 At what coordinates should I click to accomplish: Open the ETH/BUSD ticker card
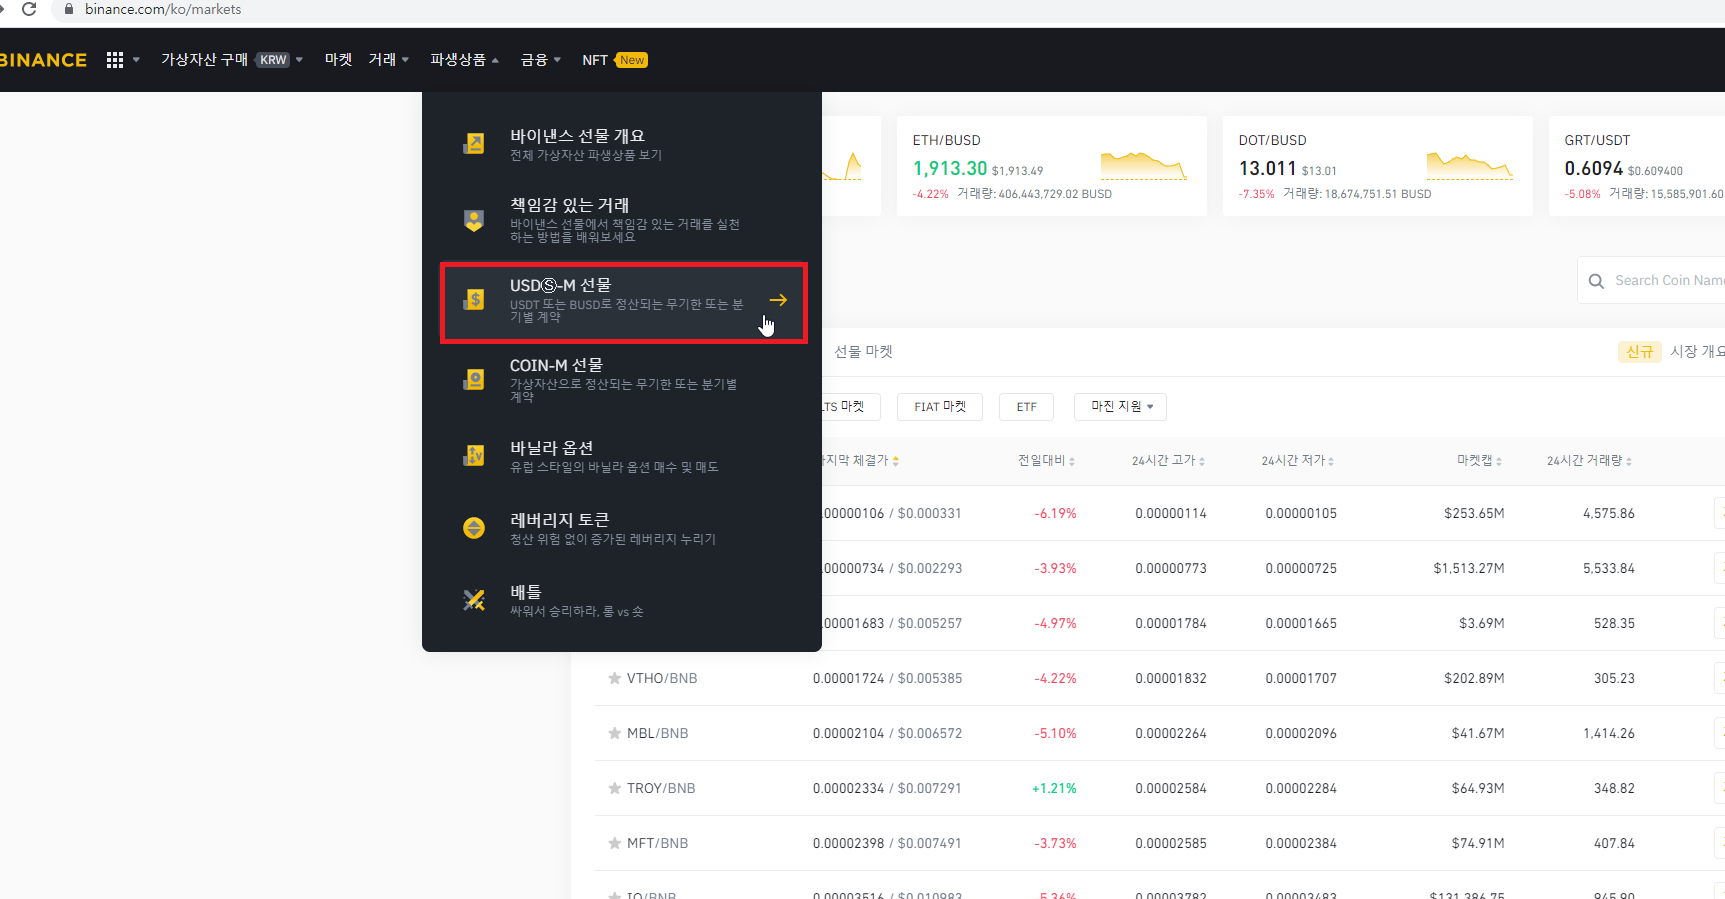click(x=1052, y=166)
